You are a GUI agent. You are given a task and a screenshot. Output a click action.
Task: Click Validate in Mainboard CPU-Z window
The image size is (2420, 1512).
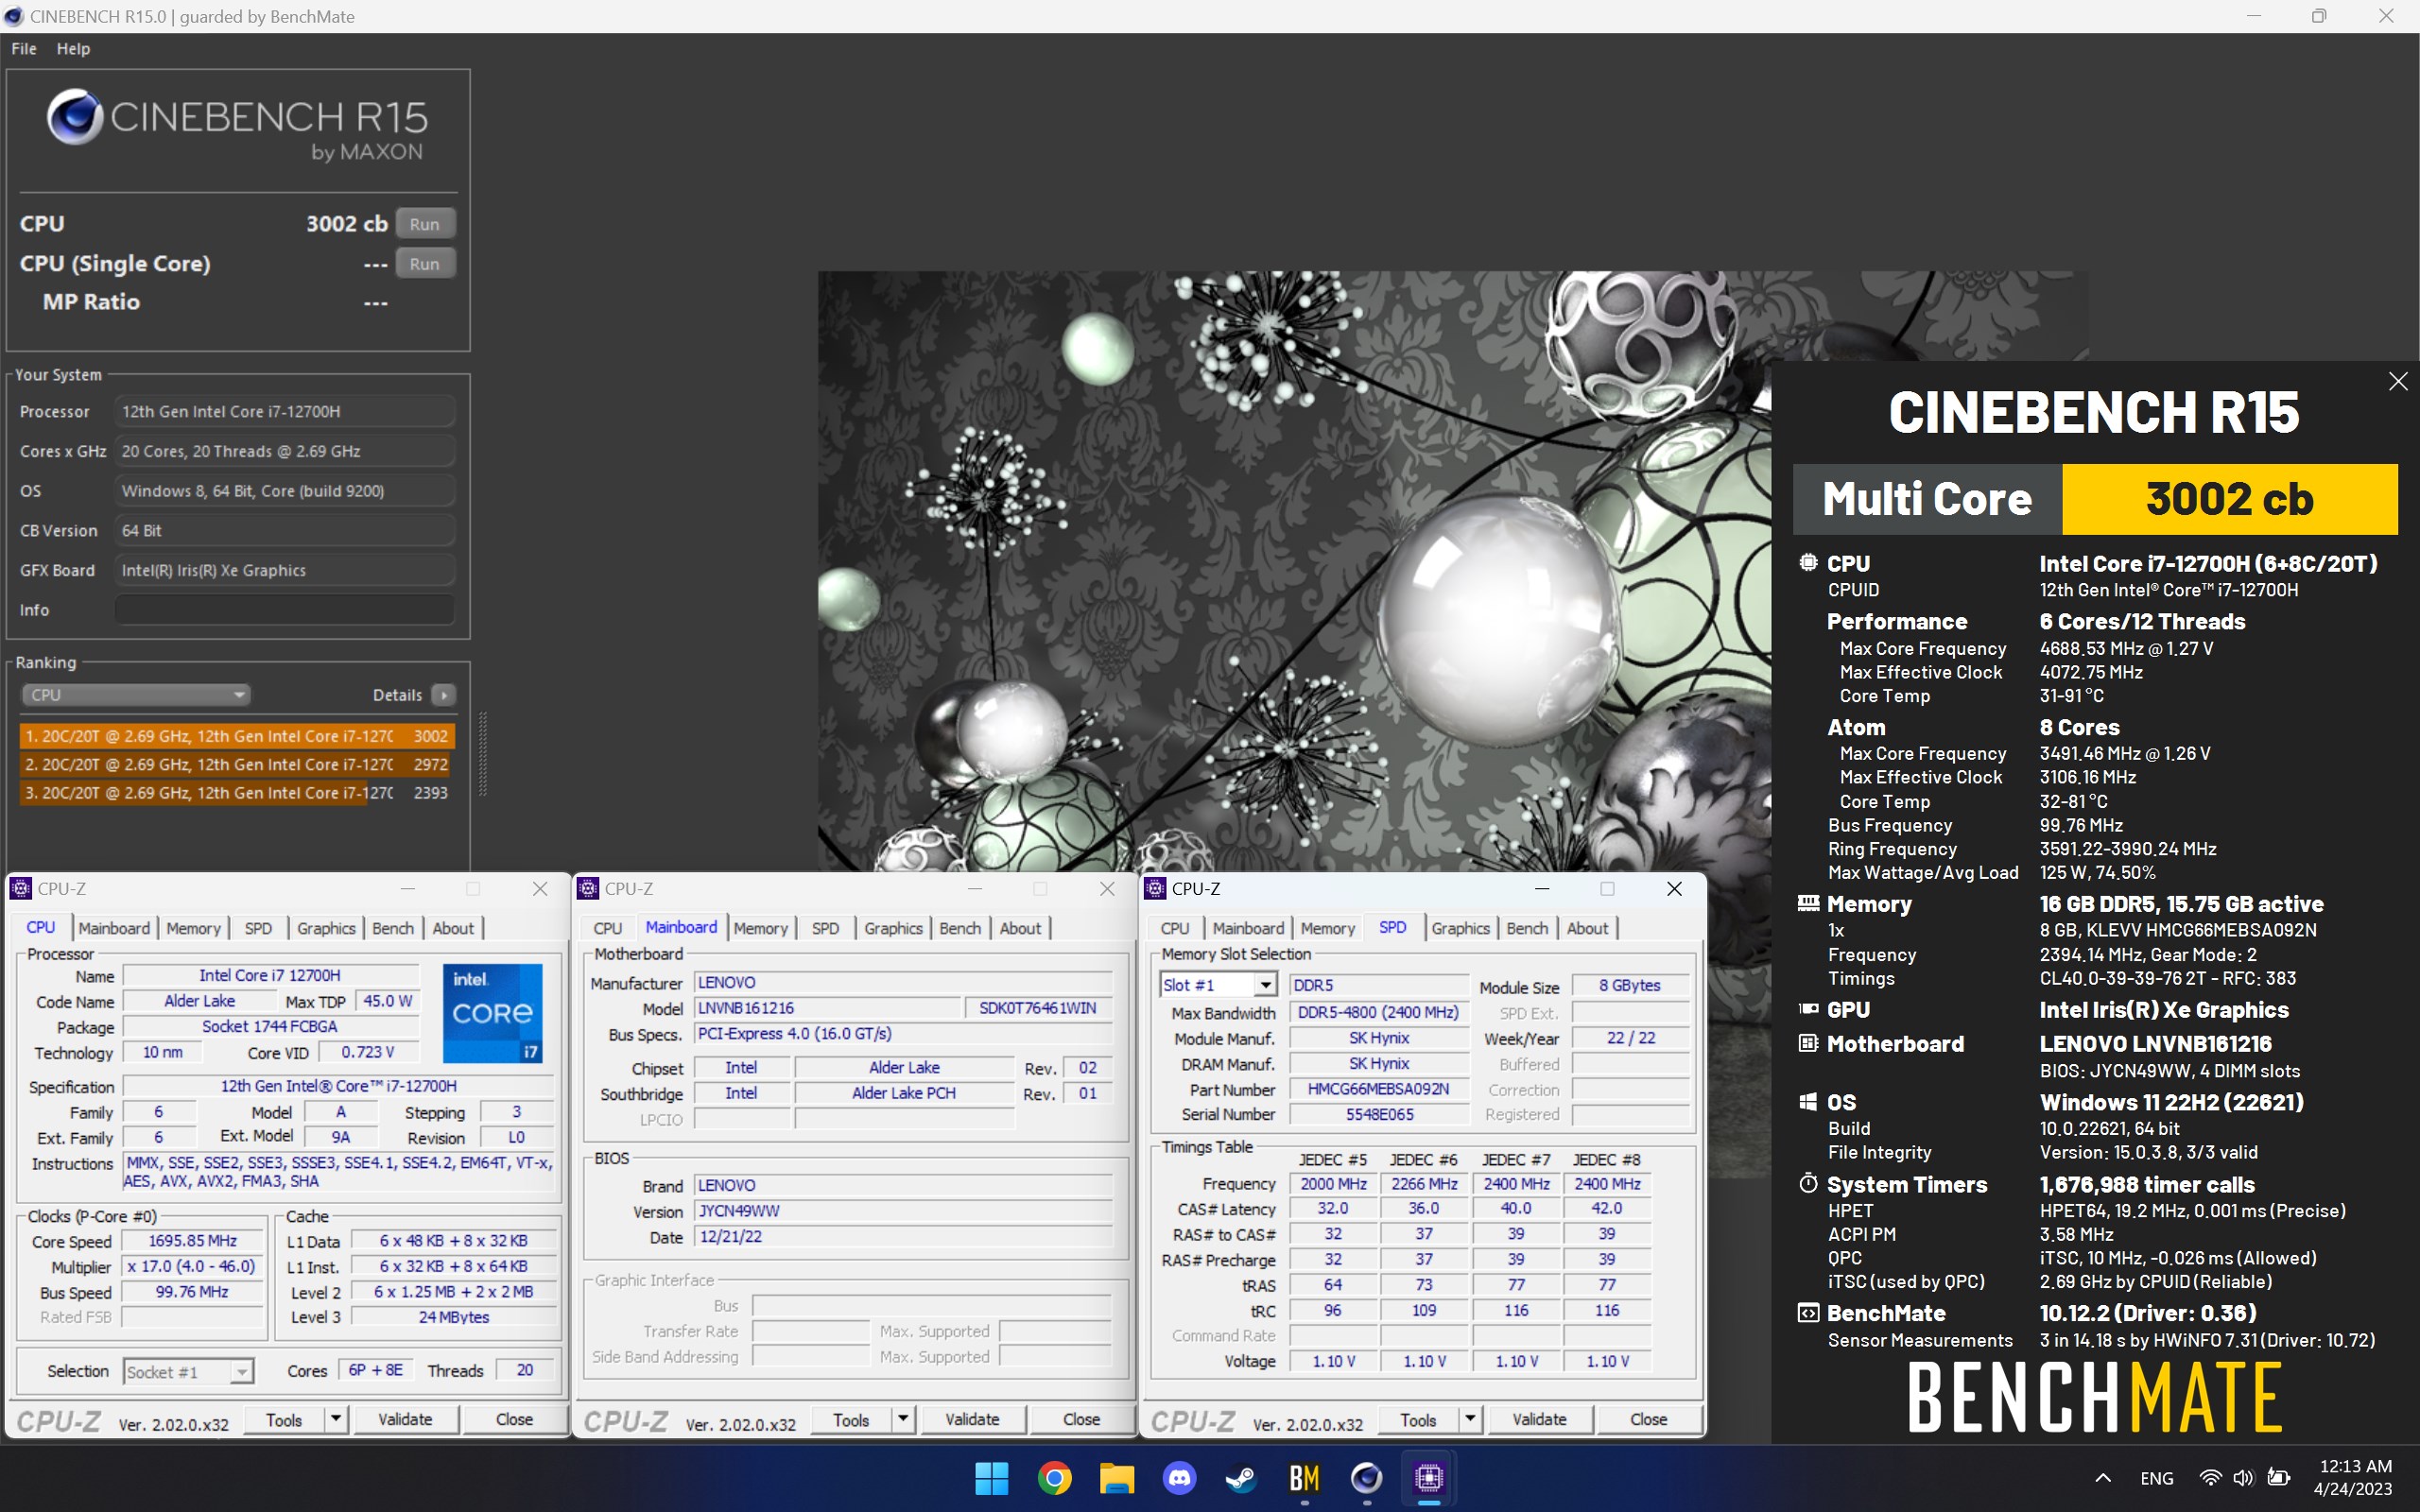click(972, 1419)
